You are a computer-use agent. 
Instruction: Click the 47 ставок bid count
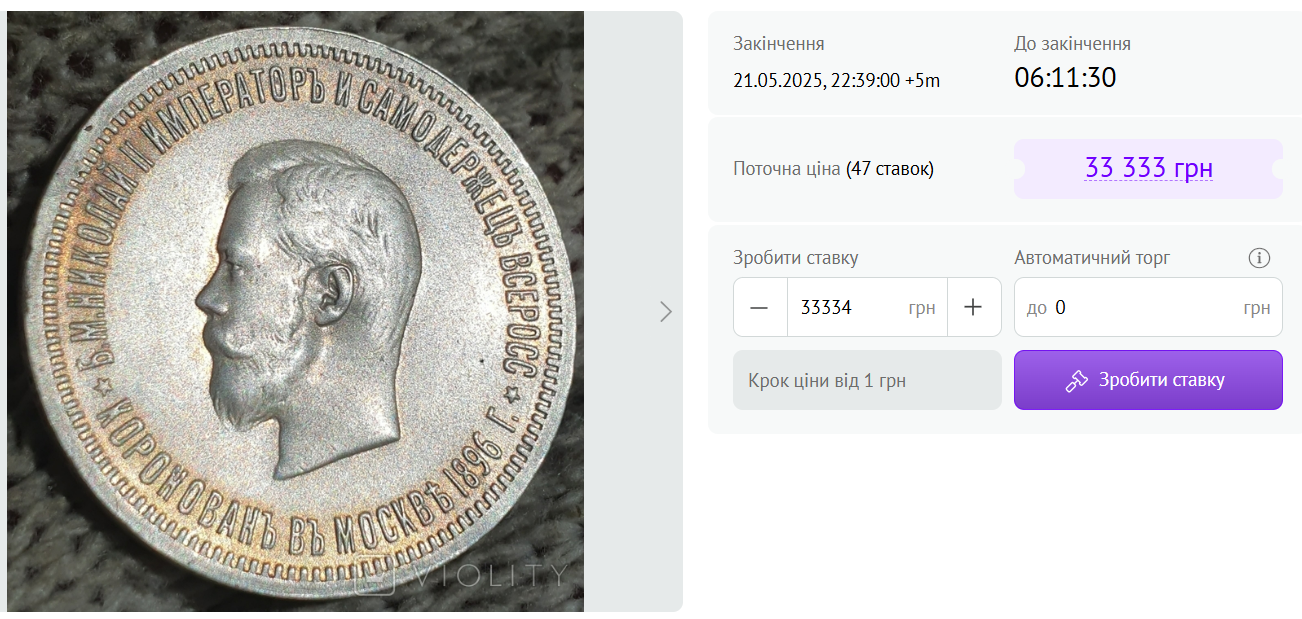pyautogui.click(x=890, y=169)
